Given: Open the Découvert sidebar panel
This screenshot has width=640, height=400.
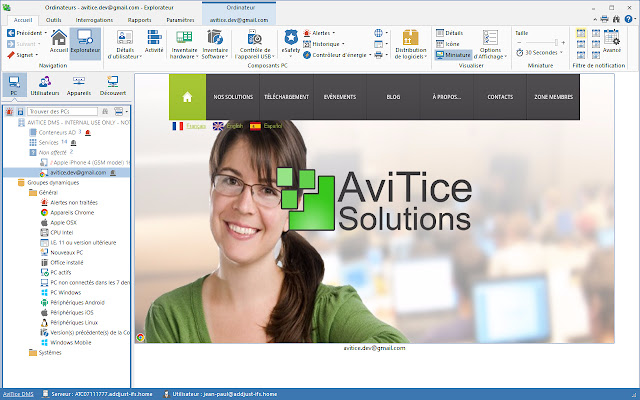Looking at the screenshot, I should pos(113,85).
